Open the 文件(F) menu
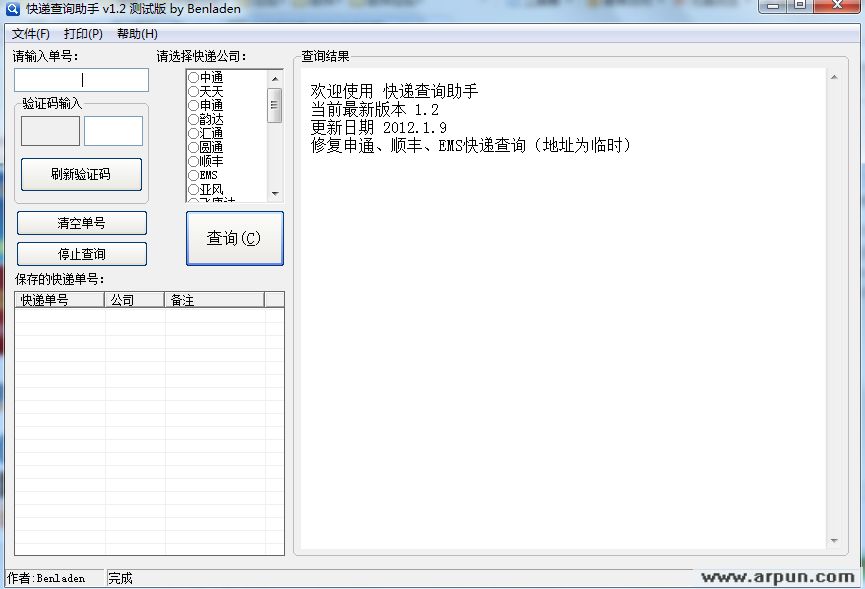The image size is (865, 589). pos(31,34)
